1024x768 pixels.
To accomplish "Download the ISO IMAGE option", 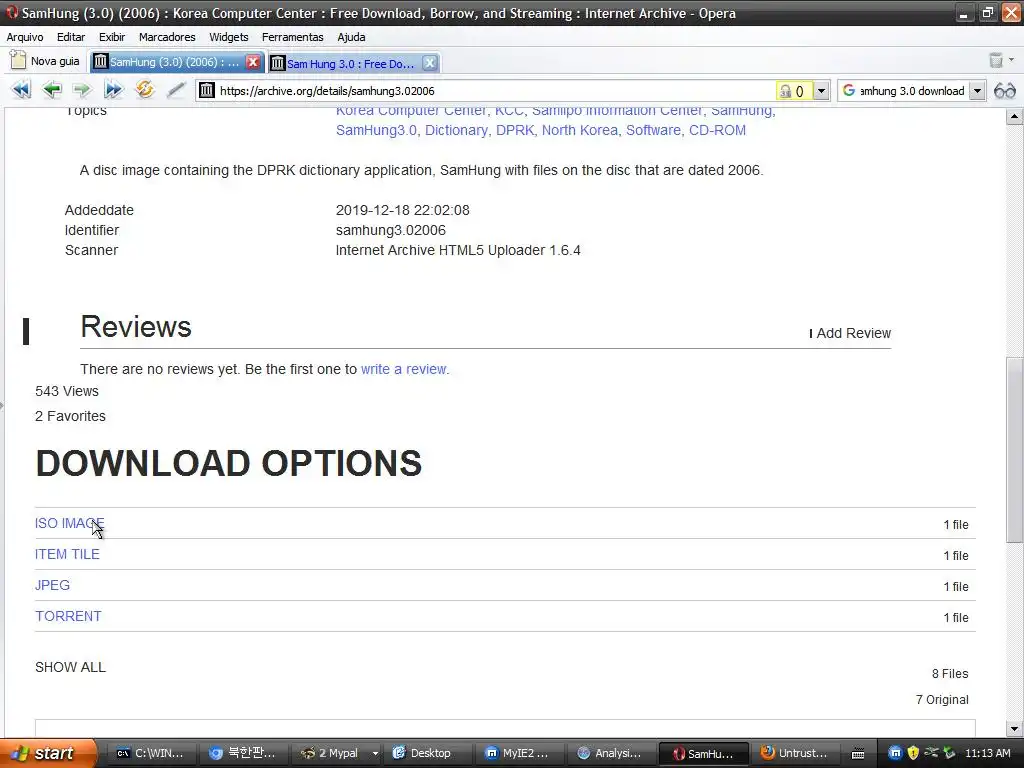I will click(x=69, y=523).
